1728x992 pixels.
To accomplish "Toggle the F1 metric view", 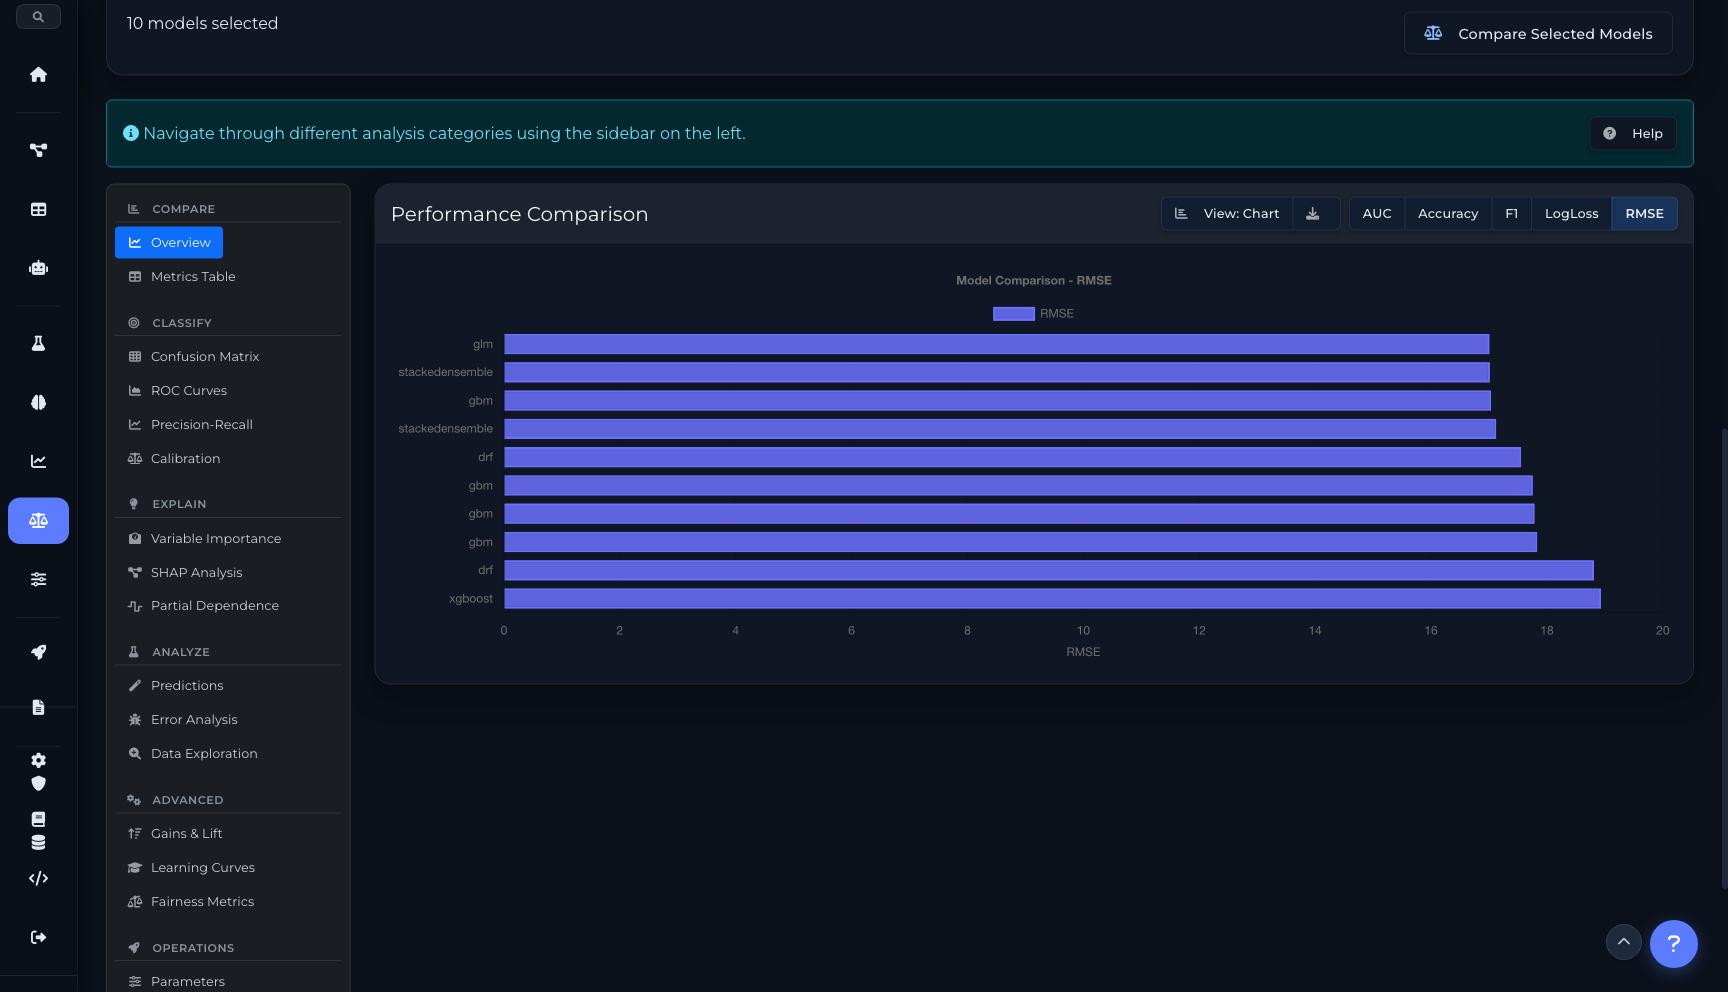I will tap(1511, 213).
